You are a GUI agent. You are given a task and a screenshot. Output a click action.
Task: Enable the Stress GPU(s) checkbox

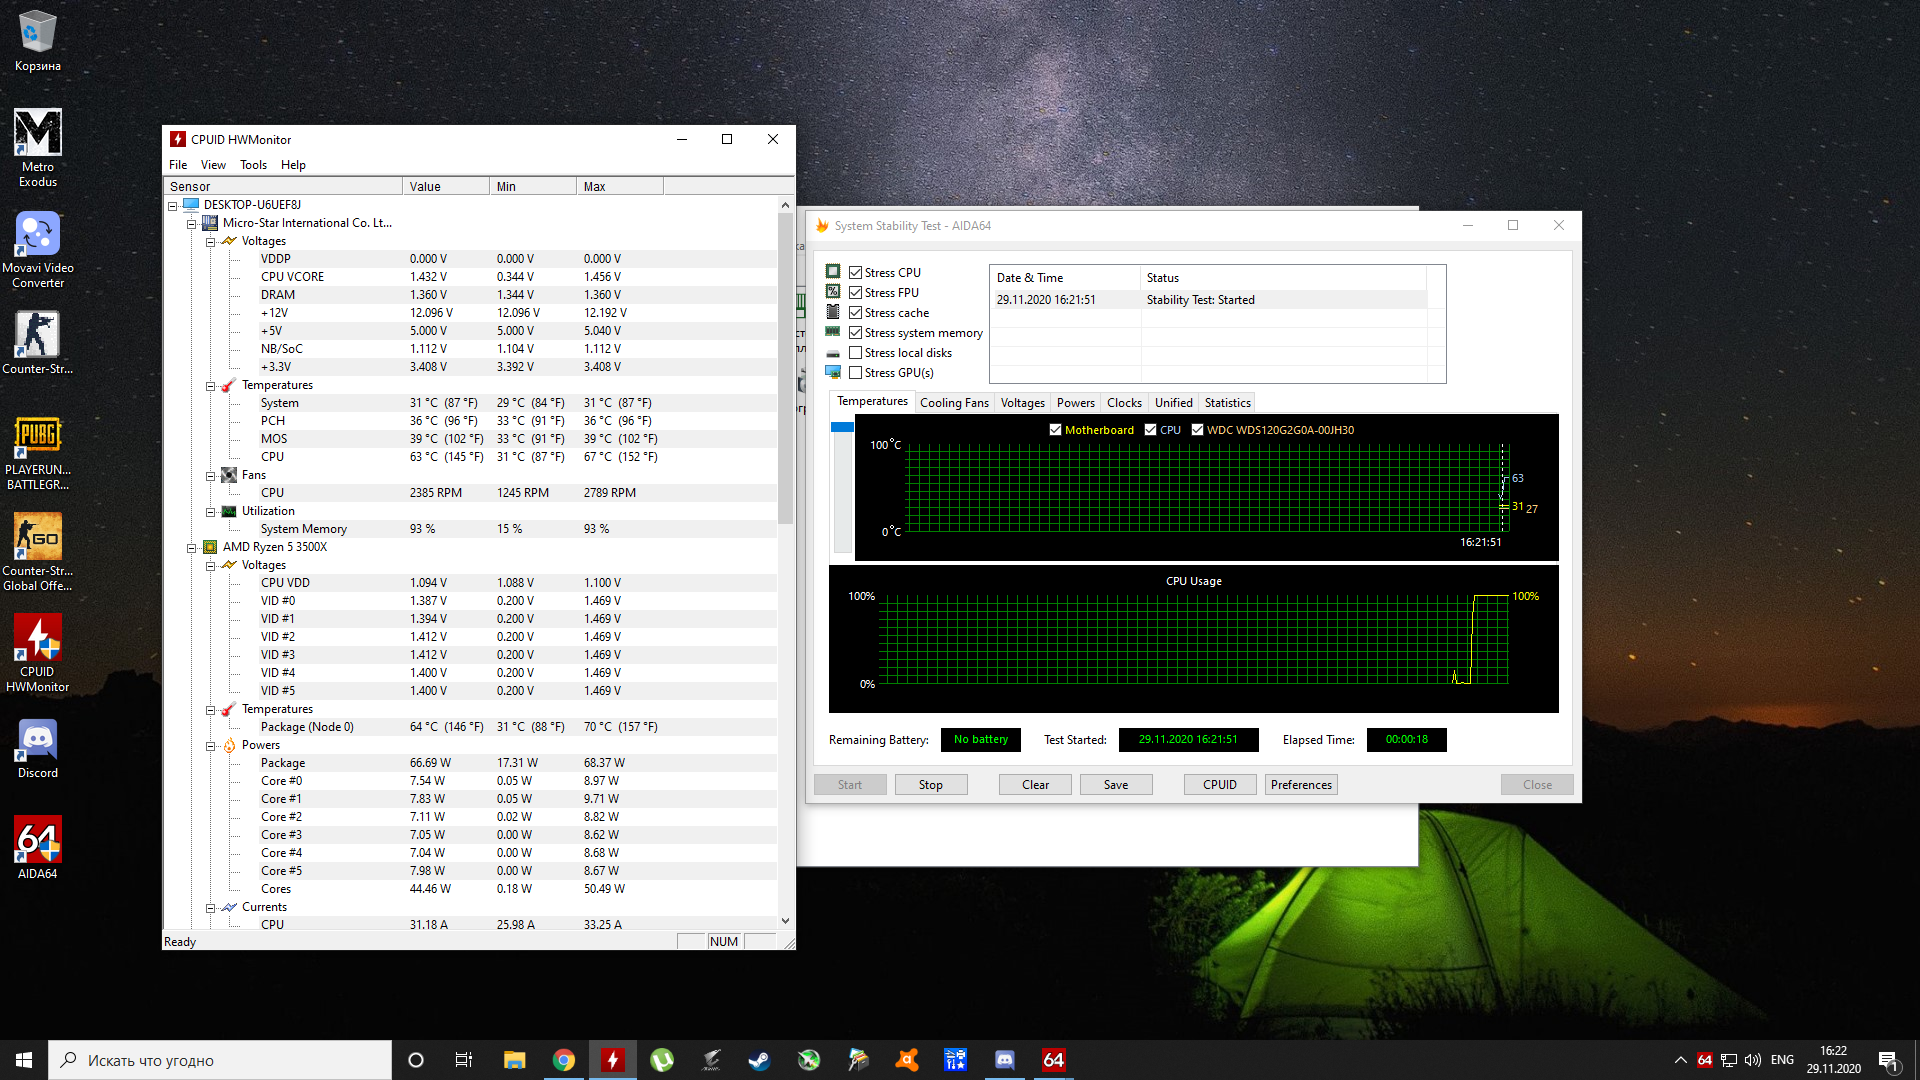click(855, 373)
